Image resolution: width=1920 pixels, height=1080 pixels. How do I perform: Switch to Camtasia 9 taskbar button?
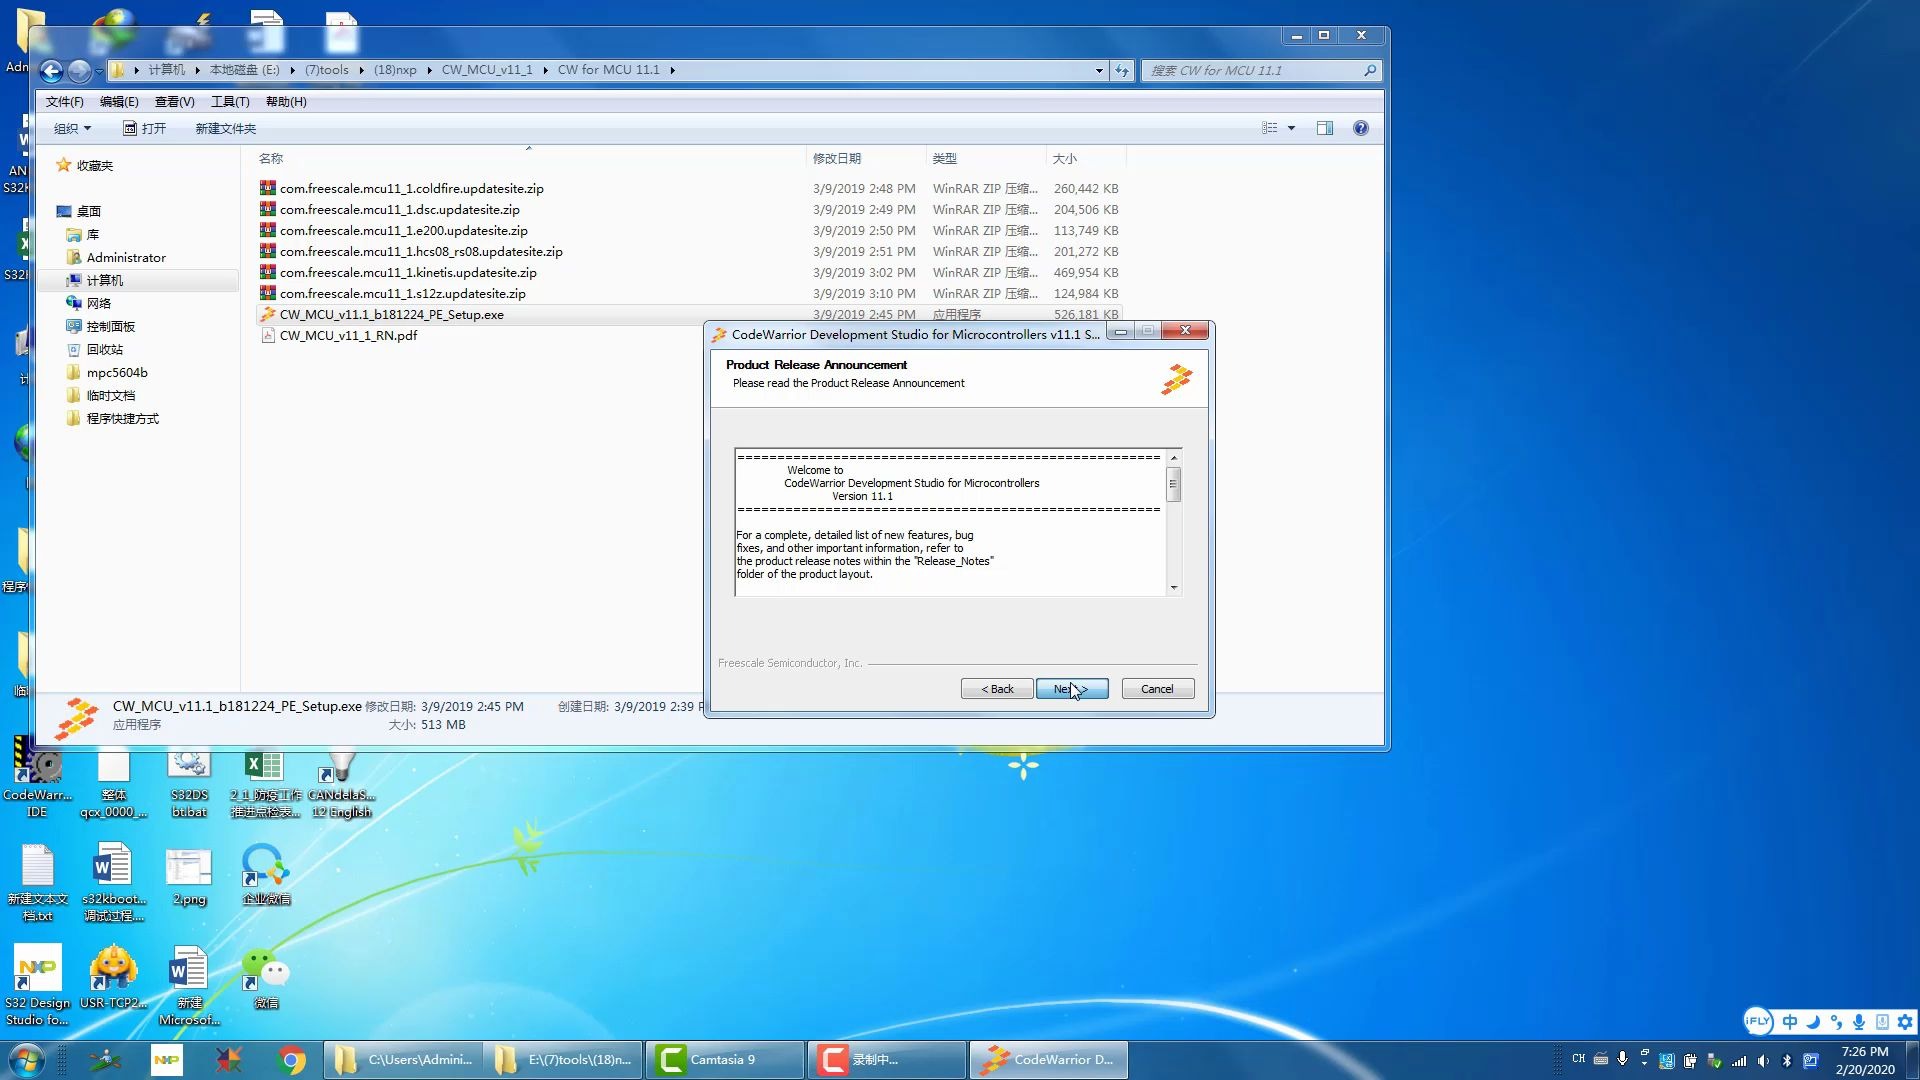tap(724, 1060)
